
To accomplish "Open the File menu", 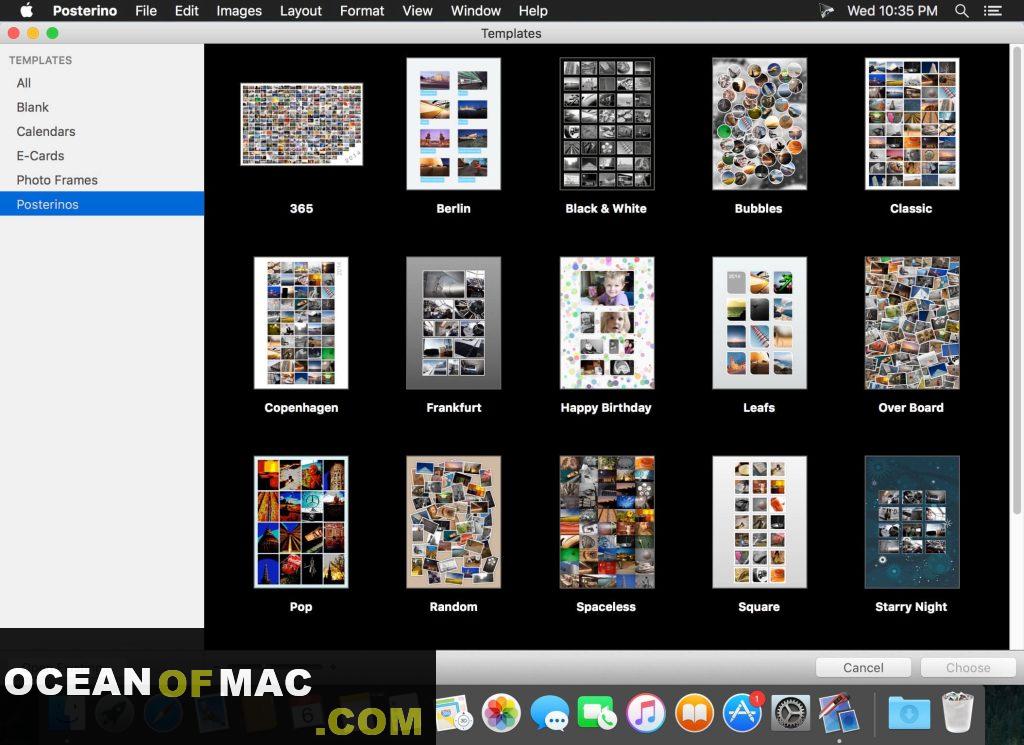I will pyautogui.click(x=146, y=10).
